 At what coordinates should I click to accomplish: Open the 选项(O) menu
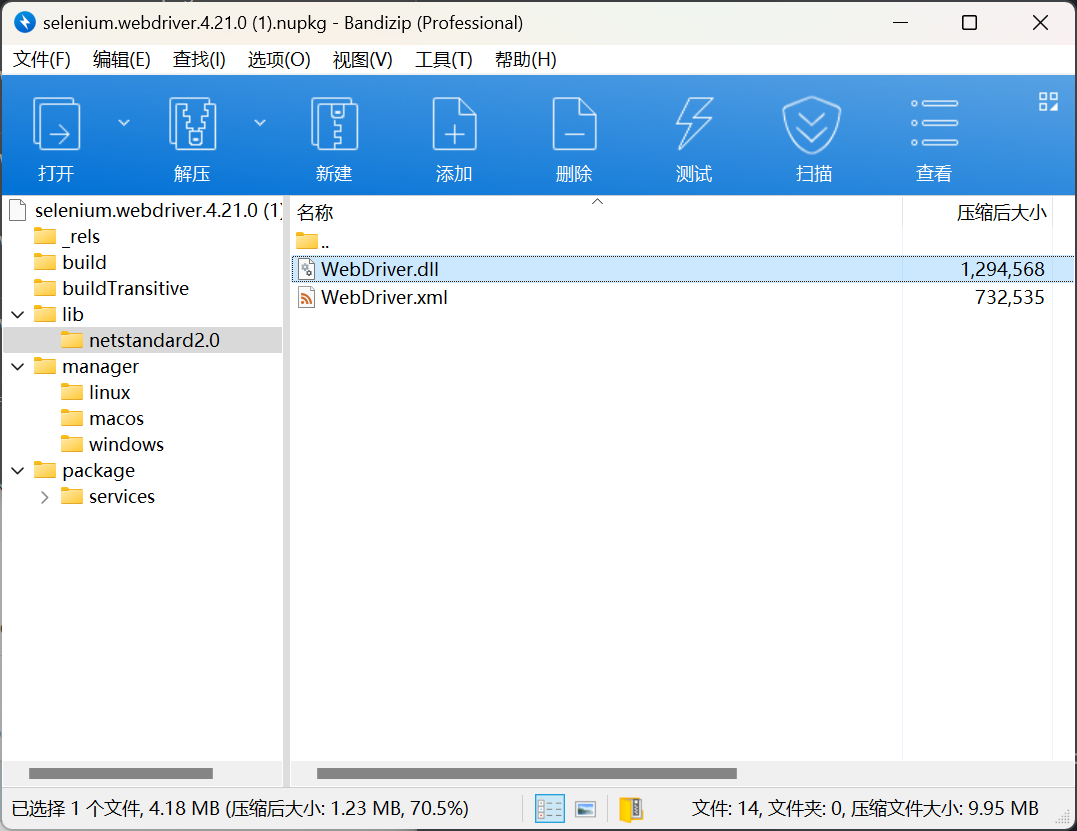click(x=279, y=60)
